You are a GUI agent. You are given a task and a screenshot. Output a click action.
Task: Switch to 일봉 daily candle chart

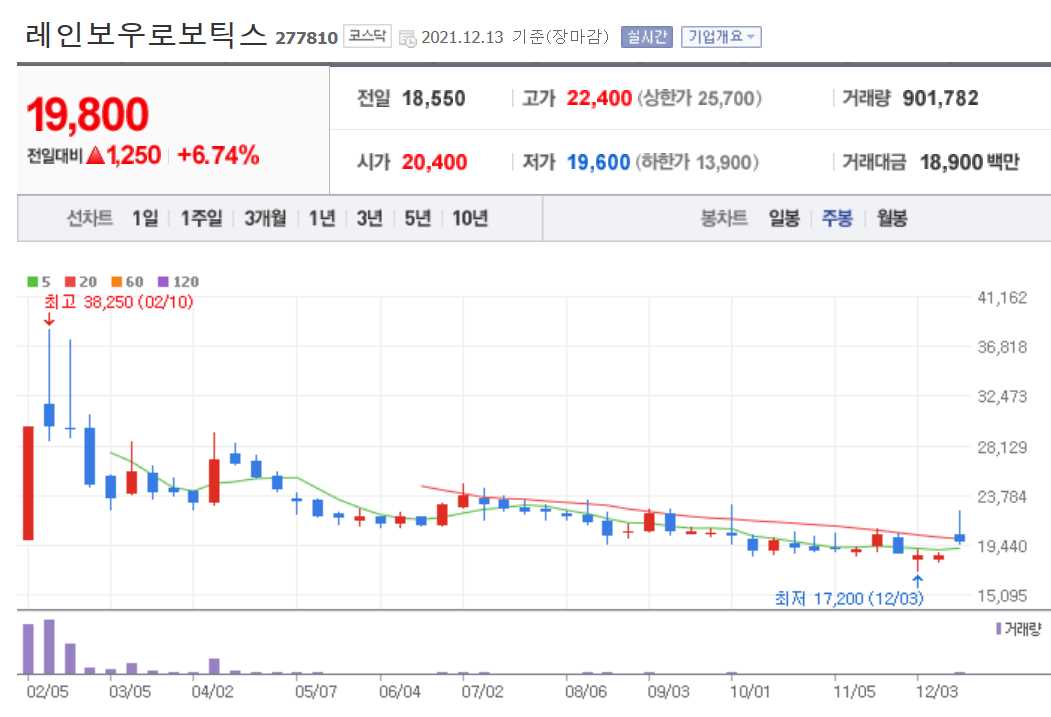coord(783,218)
